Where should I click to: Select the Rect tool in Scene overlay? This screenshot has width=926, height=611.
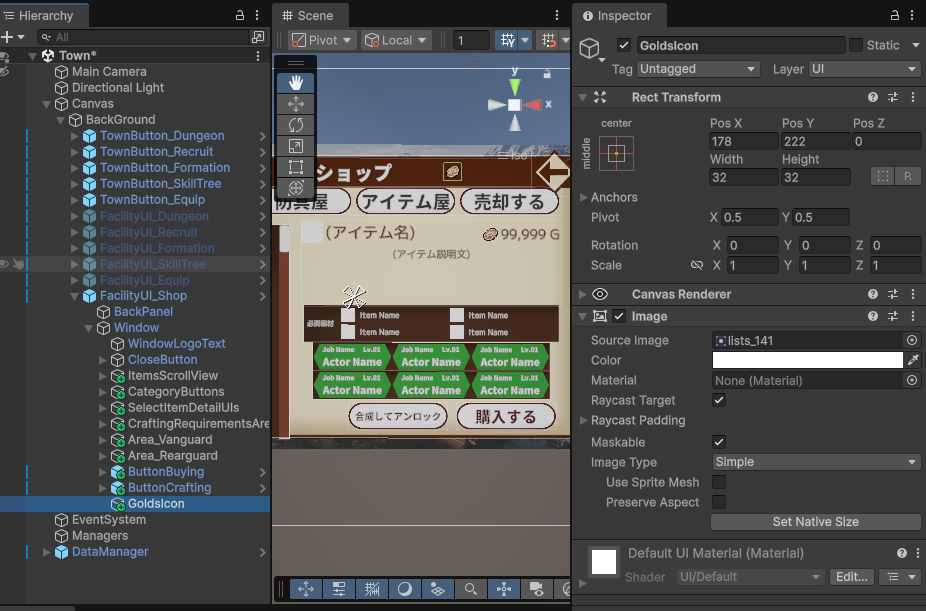(295, 167)
